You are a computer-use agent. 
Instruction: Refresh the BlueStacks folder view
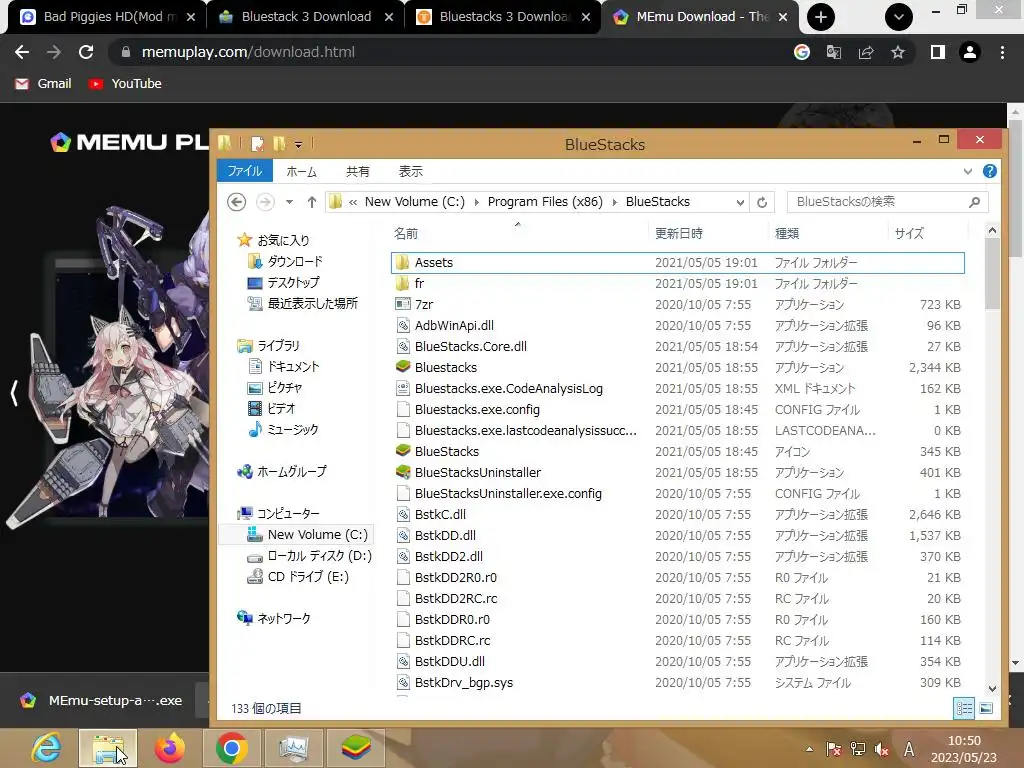[x=761, y=202]
